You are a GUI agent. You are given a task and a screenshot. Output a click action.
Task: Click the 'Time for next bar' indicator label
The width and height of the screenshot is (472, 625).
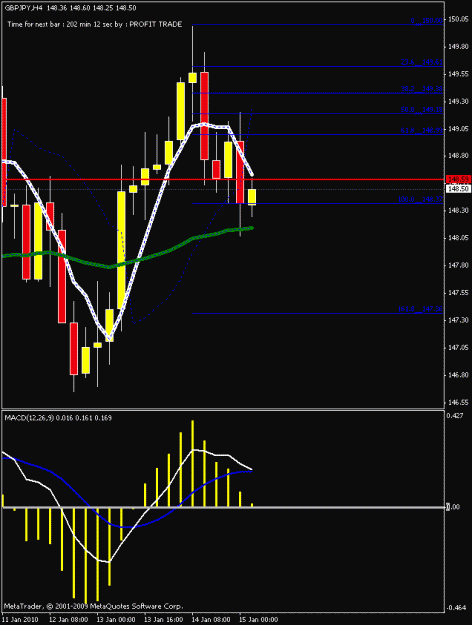coord(95,24)
